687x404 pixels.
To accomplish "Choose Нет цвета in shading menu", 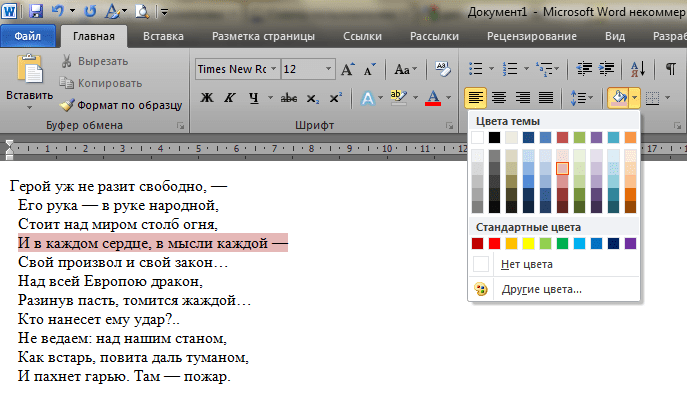I will 554,264.
